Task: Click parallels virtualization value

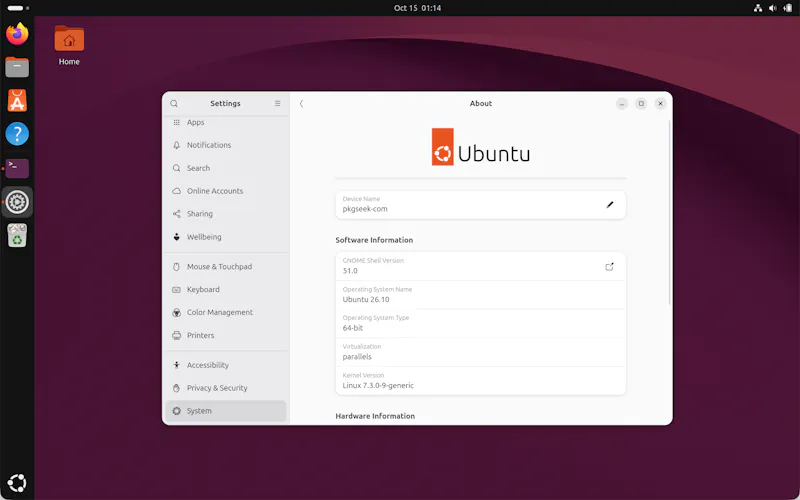Action: (x=357, y=357)
